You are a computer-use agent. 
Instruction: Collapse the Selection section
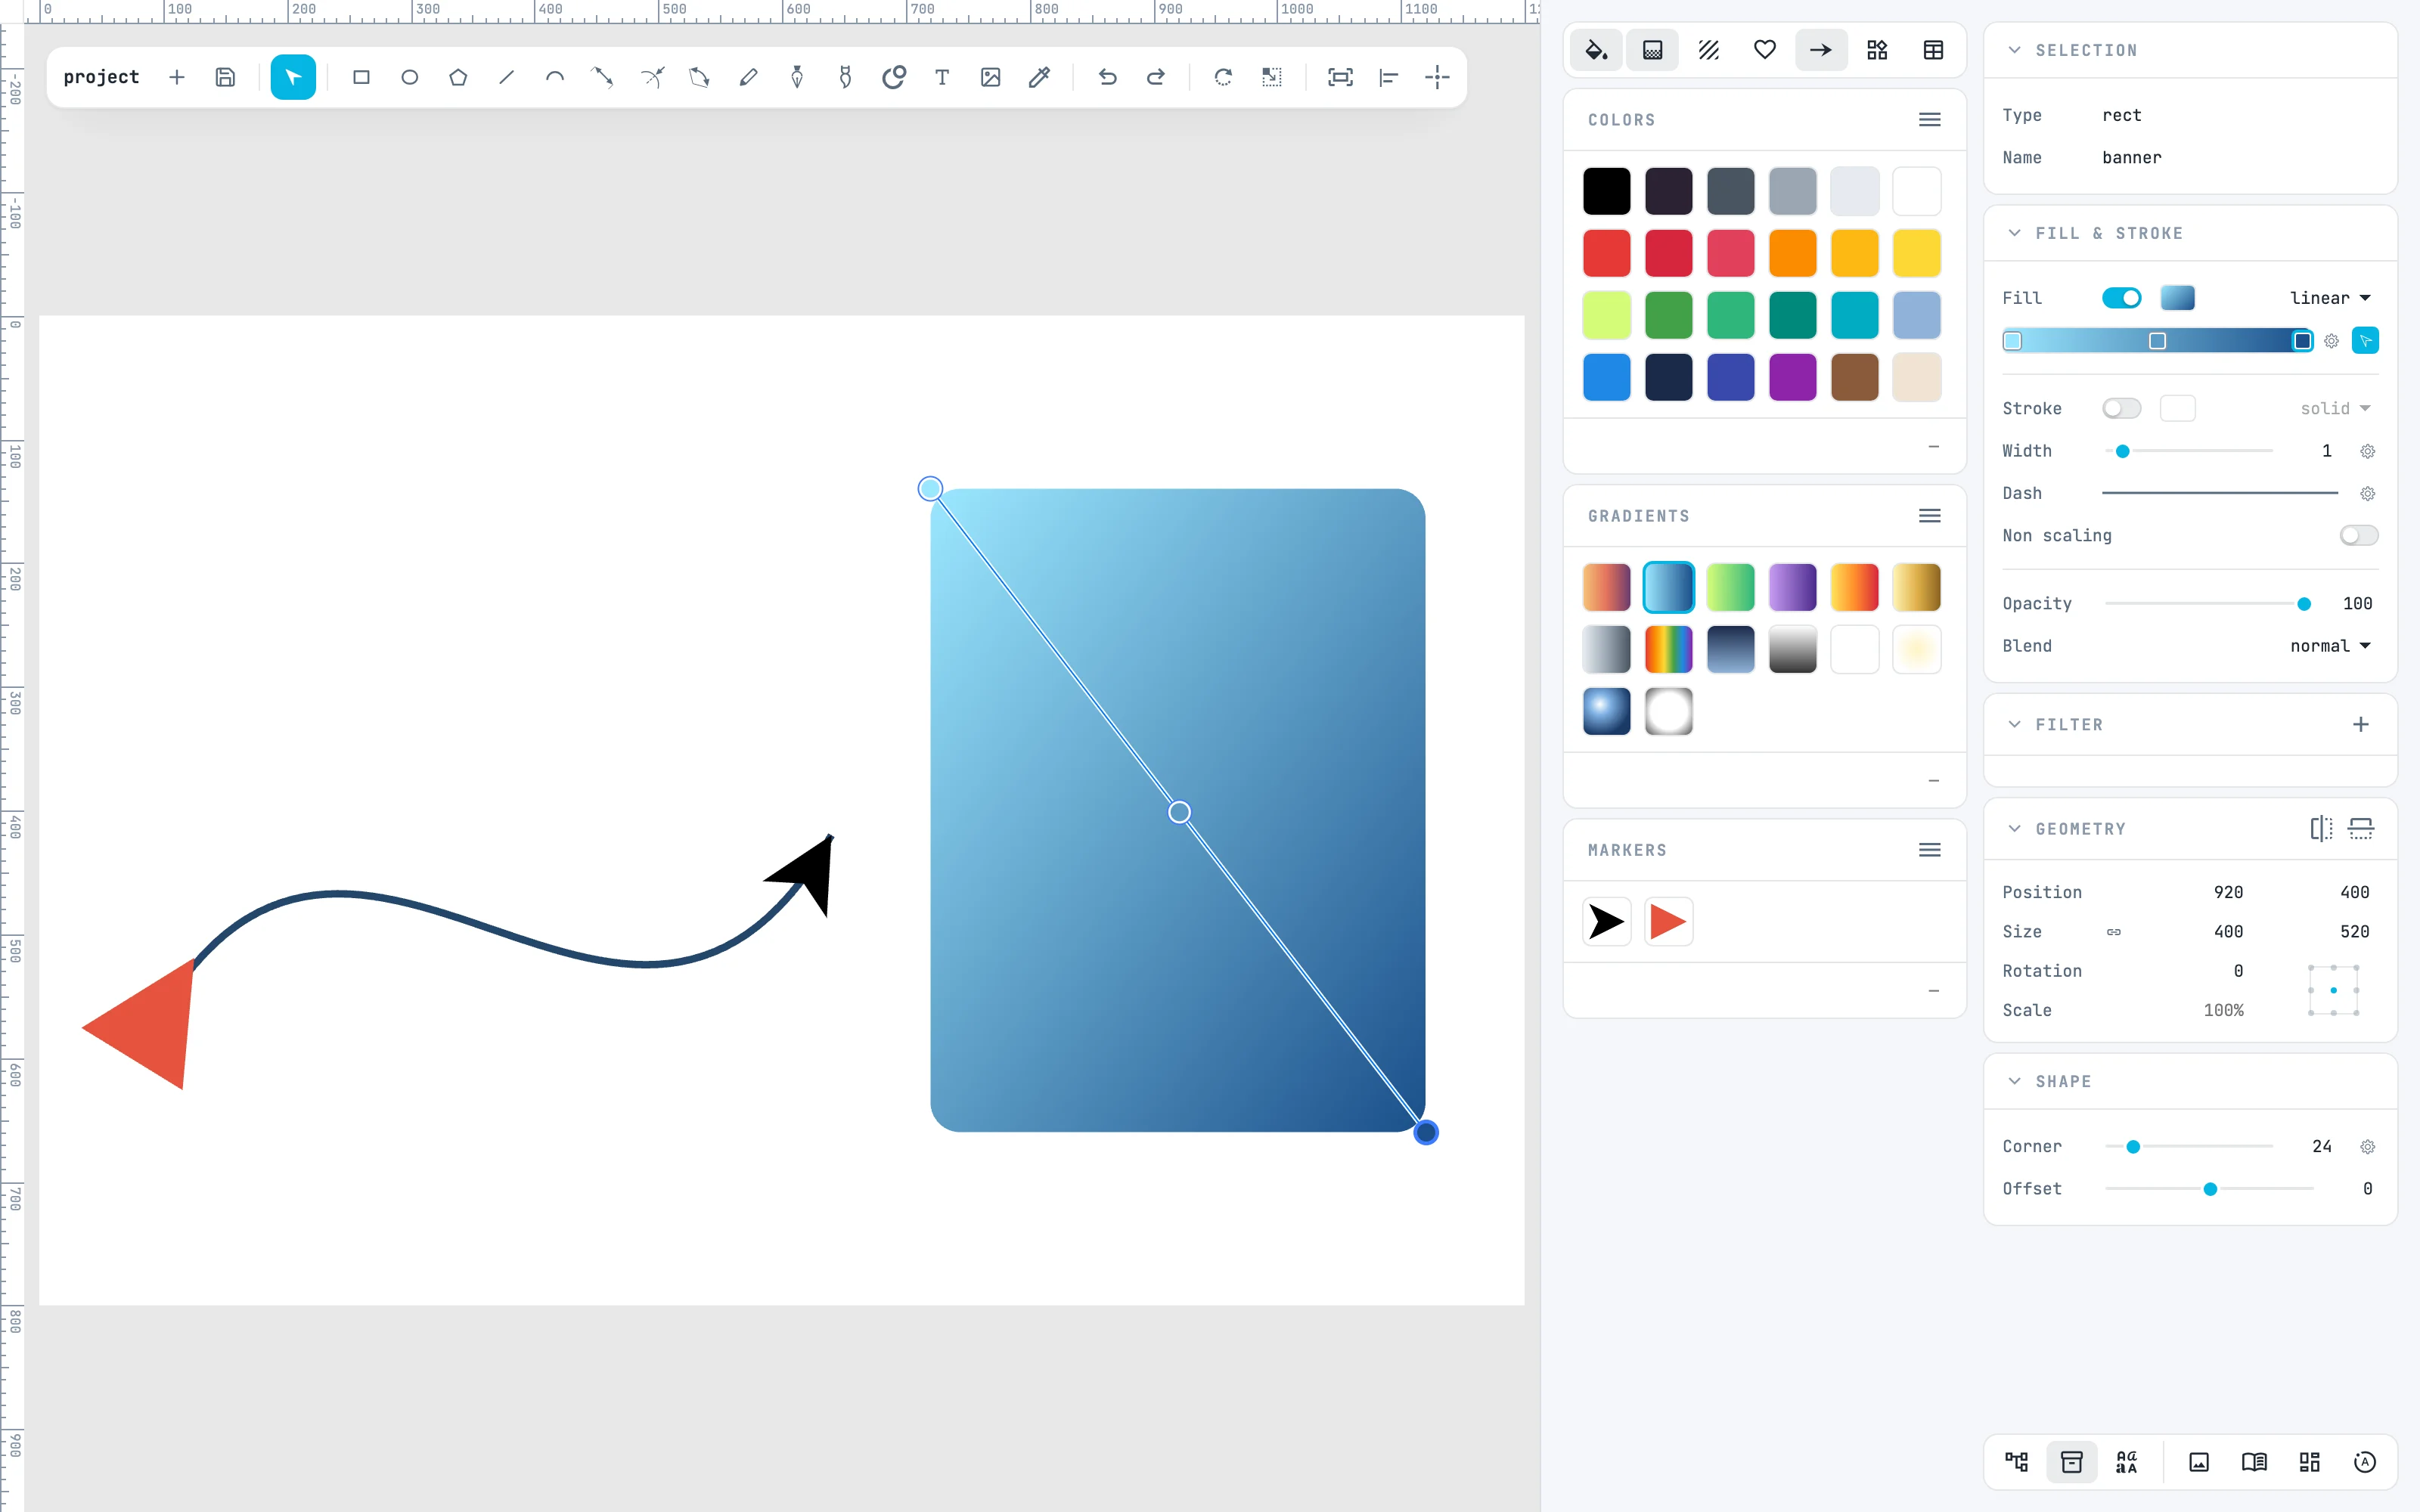coord(2014,50)
